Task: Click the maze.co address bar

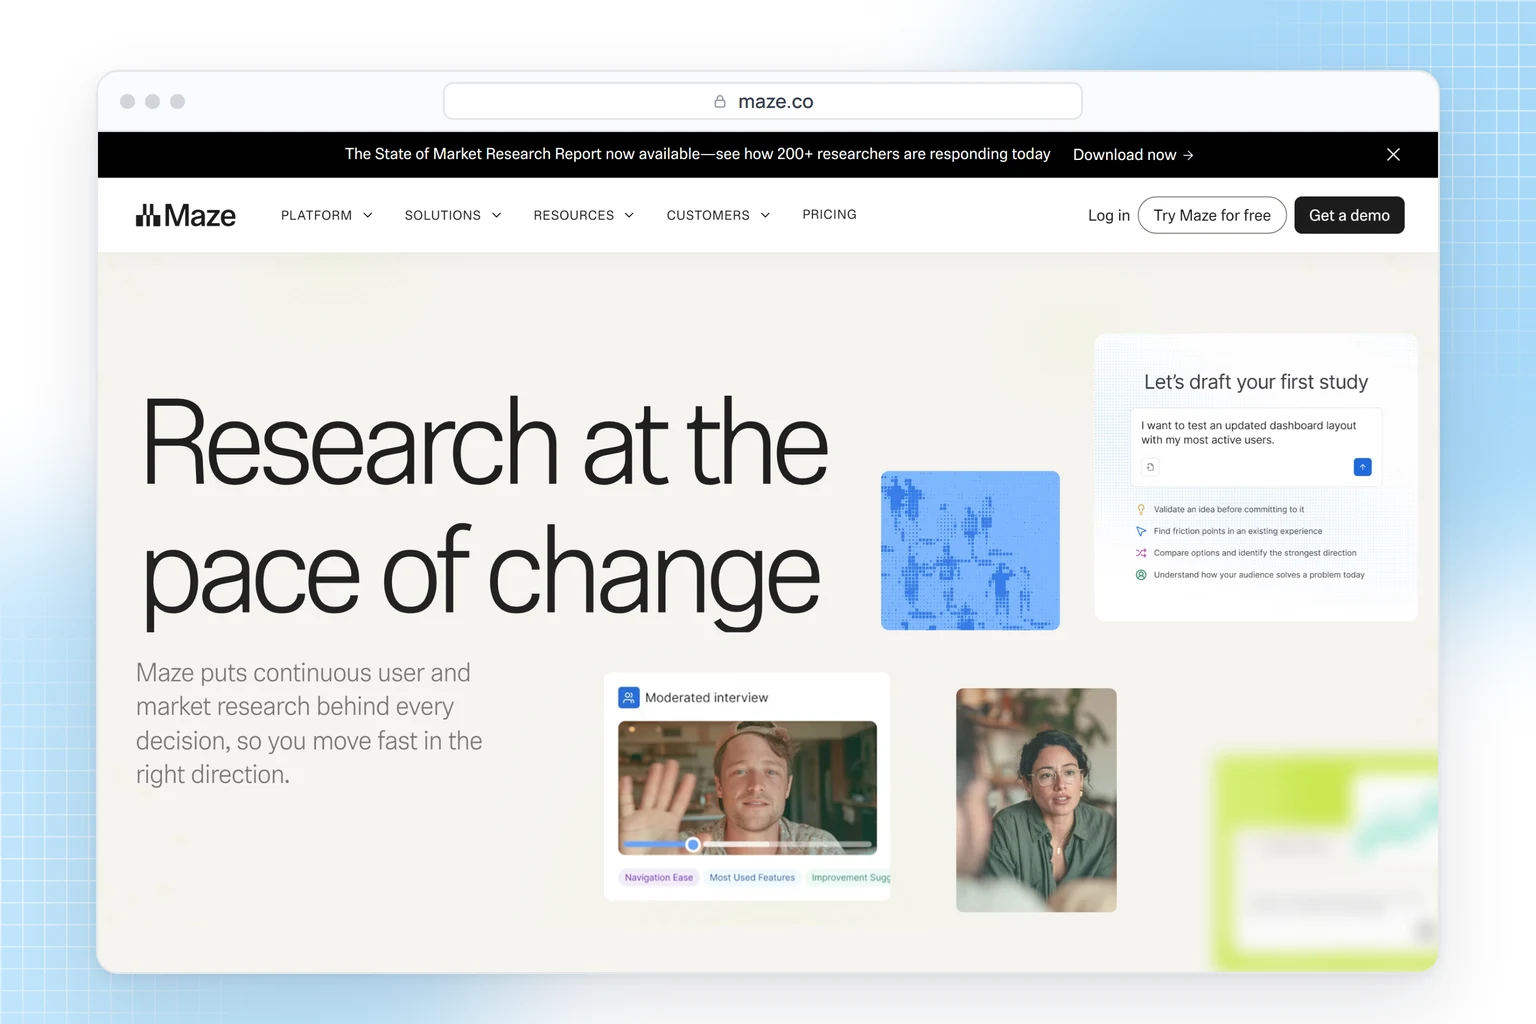Action: point(763,101)
